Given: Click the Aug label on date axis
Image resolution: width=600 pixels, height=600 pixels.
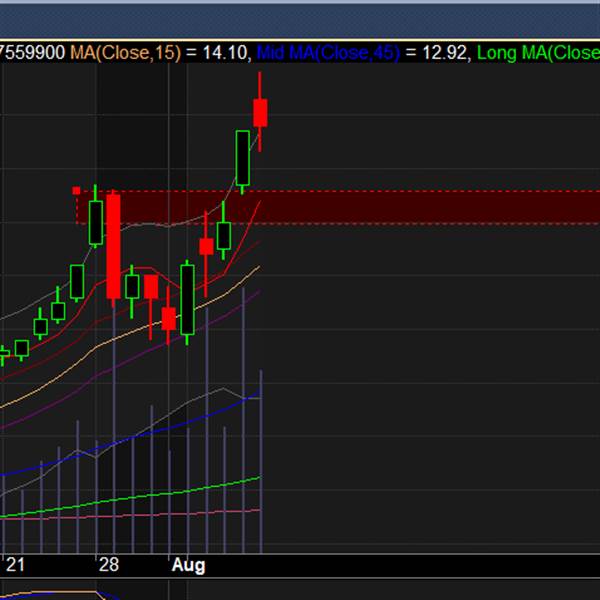Looking at the screenshot, I should (x=189, y=565).
